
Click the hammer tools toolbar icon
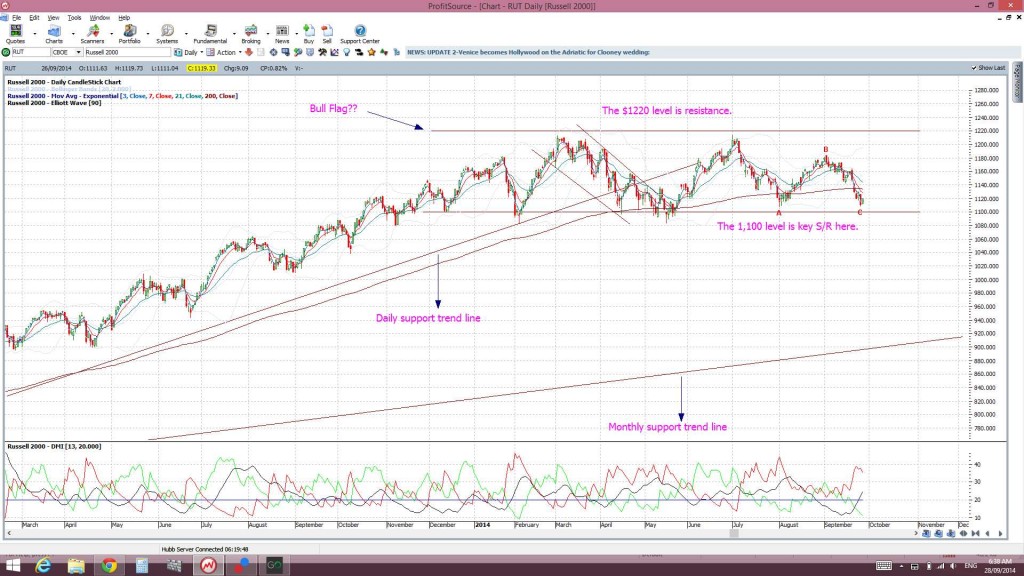coord(322,52)
